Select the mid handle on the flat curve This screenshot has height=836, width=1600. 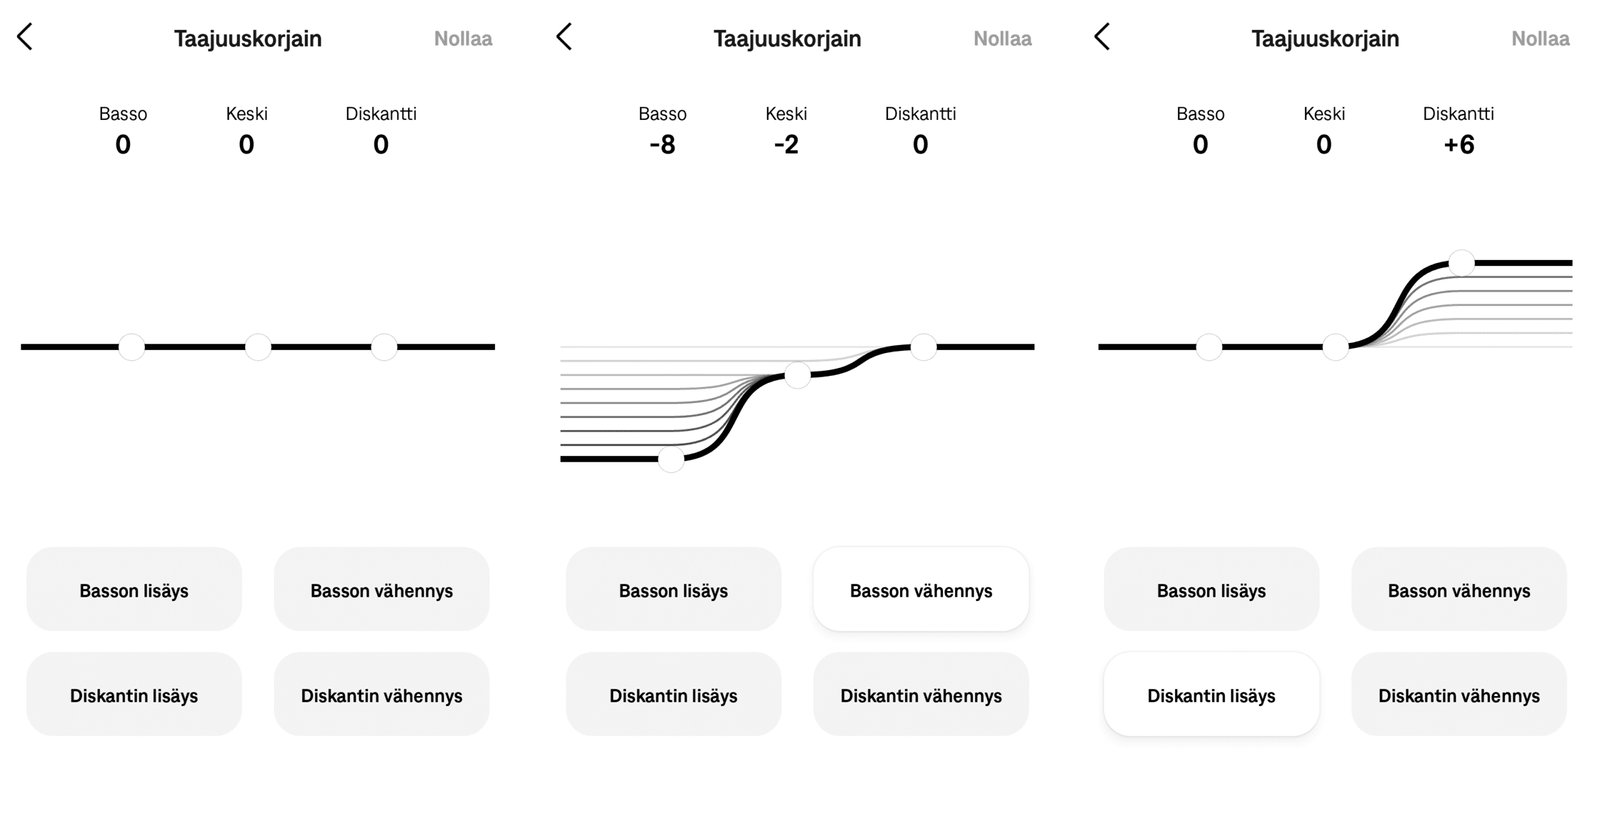point(258,347)
